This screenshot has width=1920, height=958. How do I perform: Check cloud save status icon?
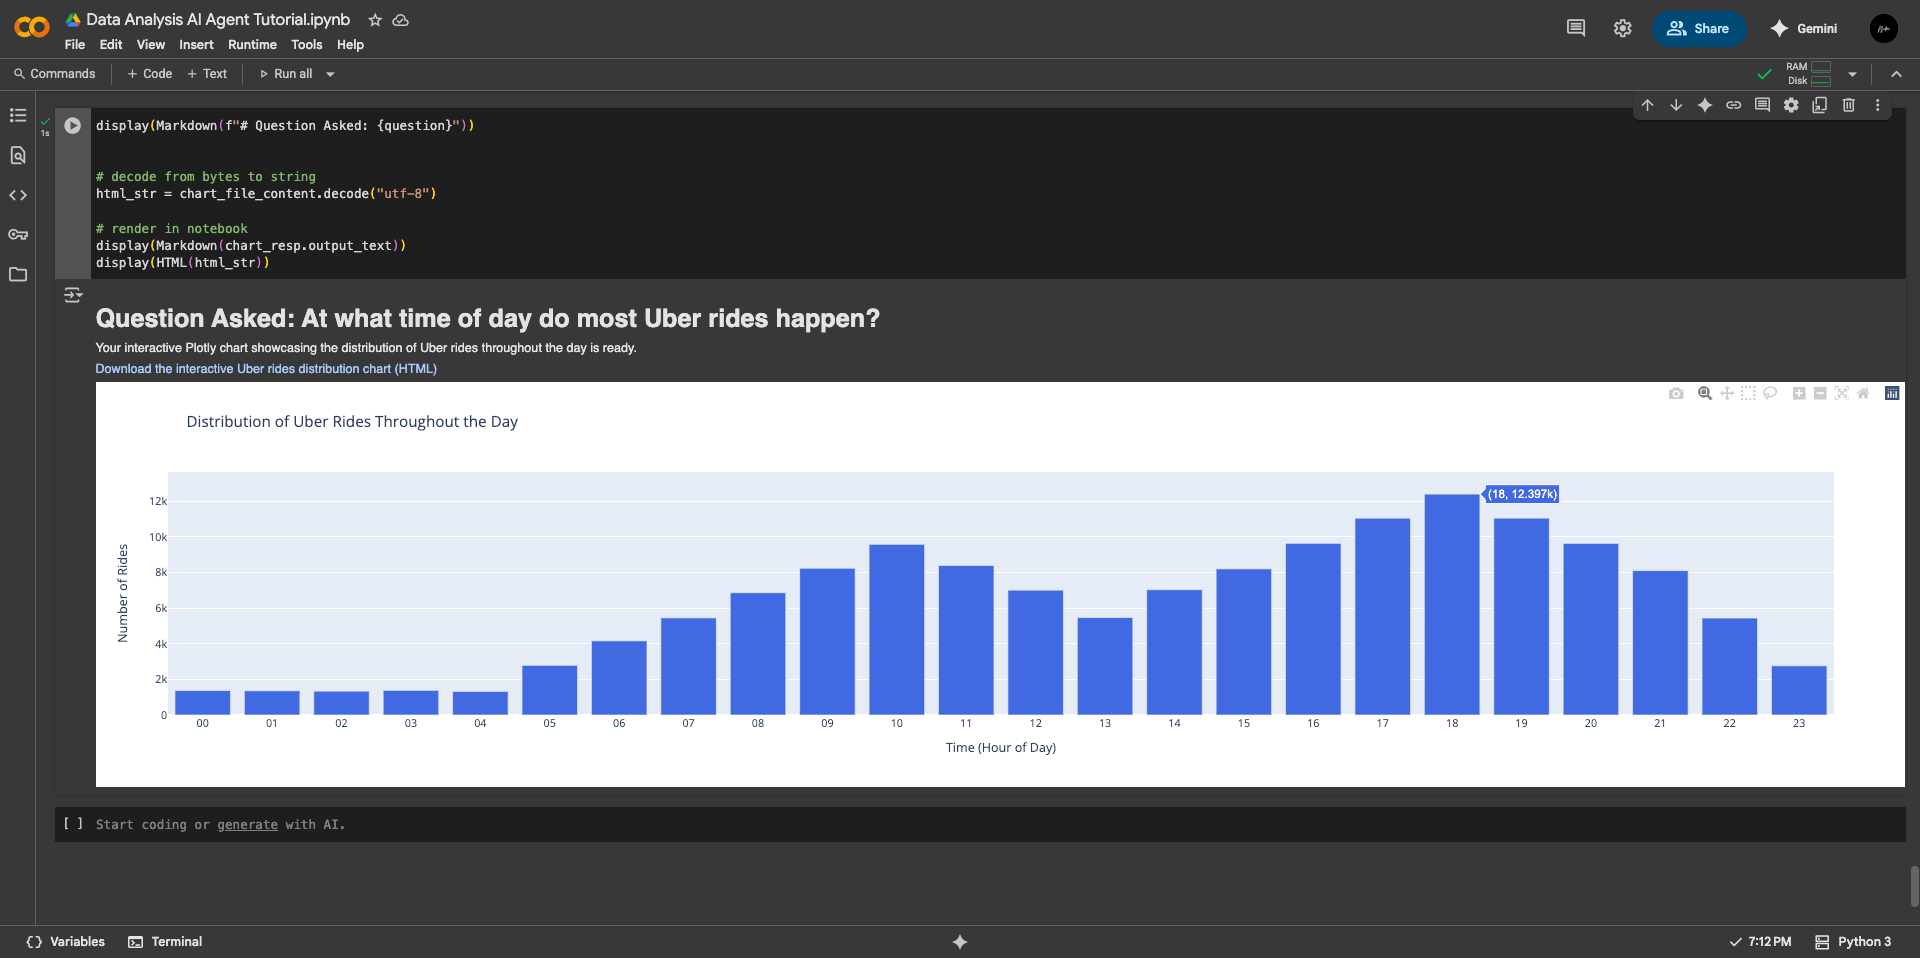tap(401, 20)
